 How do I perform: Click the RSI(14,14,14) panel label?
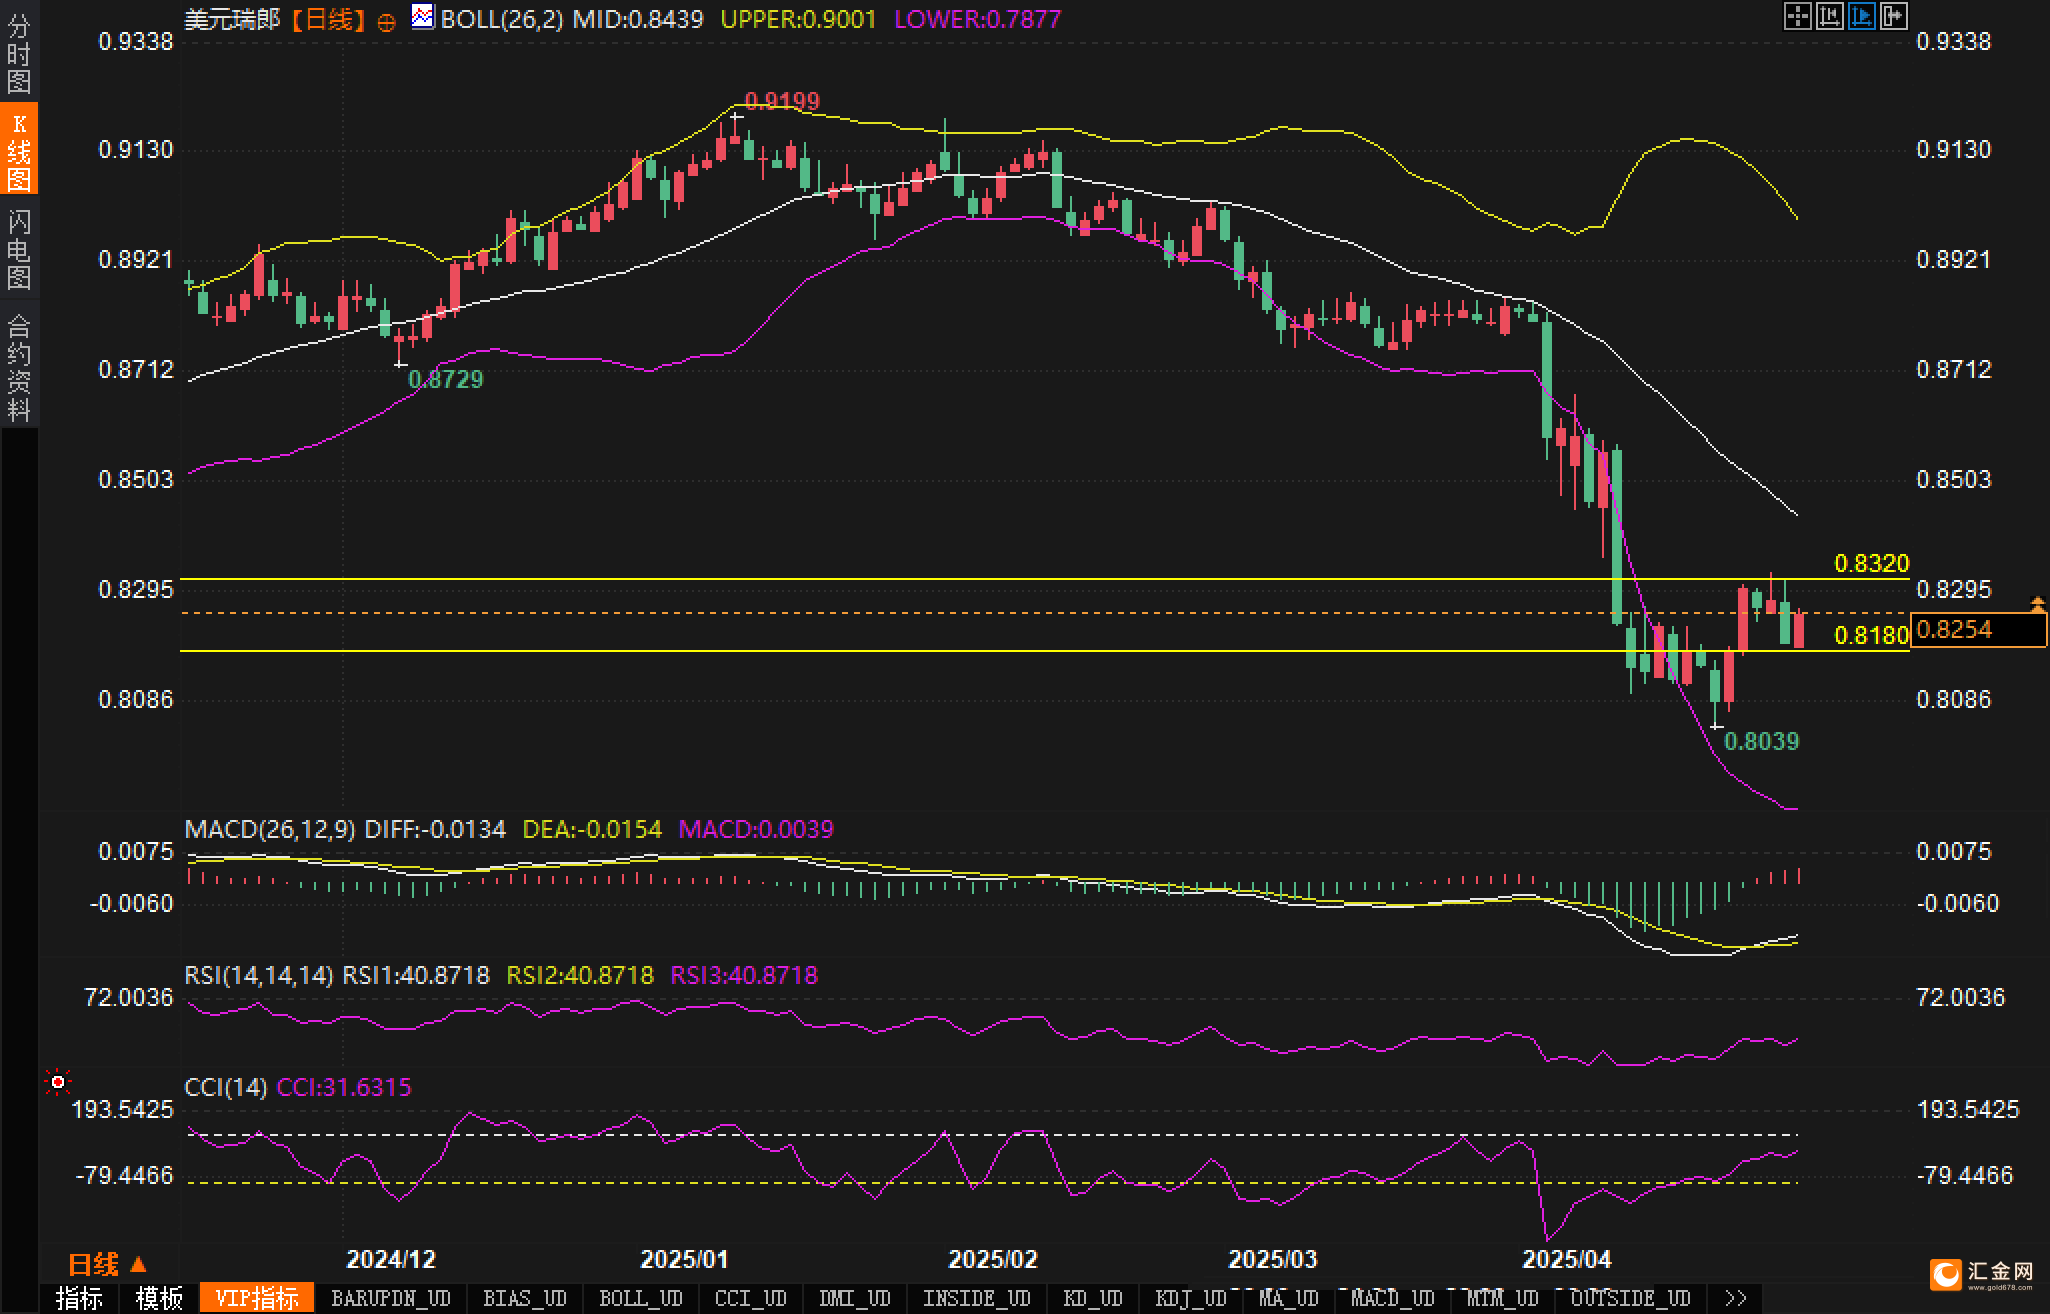[259, 975]
